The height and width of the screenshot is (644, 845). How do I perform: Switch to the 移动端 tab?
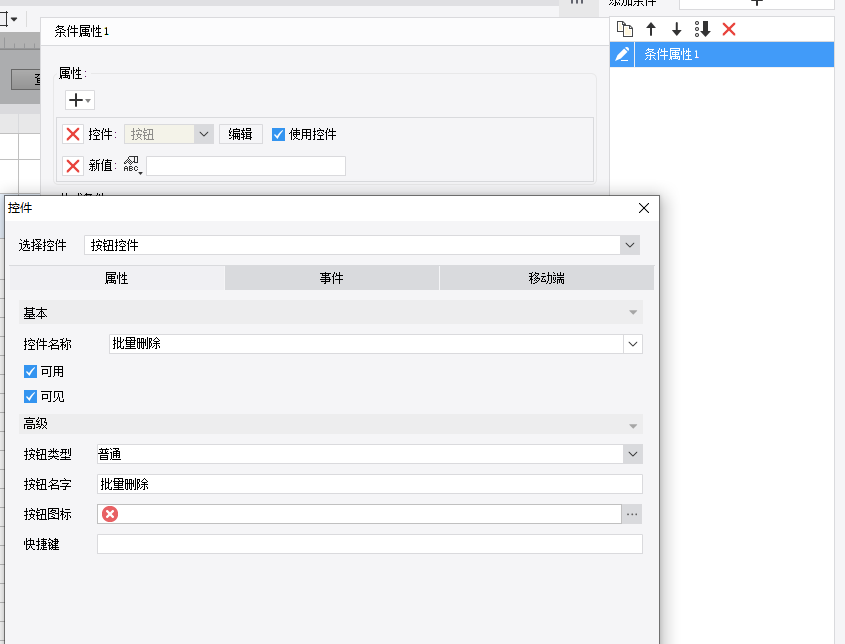click(x=546, y=278)
